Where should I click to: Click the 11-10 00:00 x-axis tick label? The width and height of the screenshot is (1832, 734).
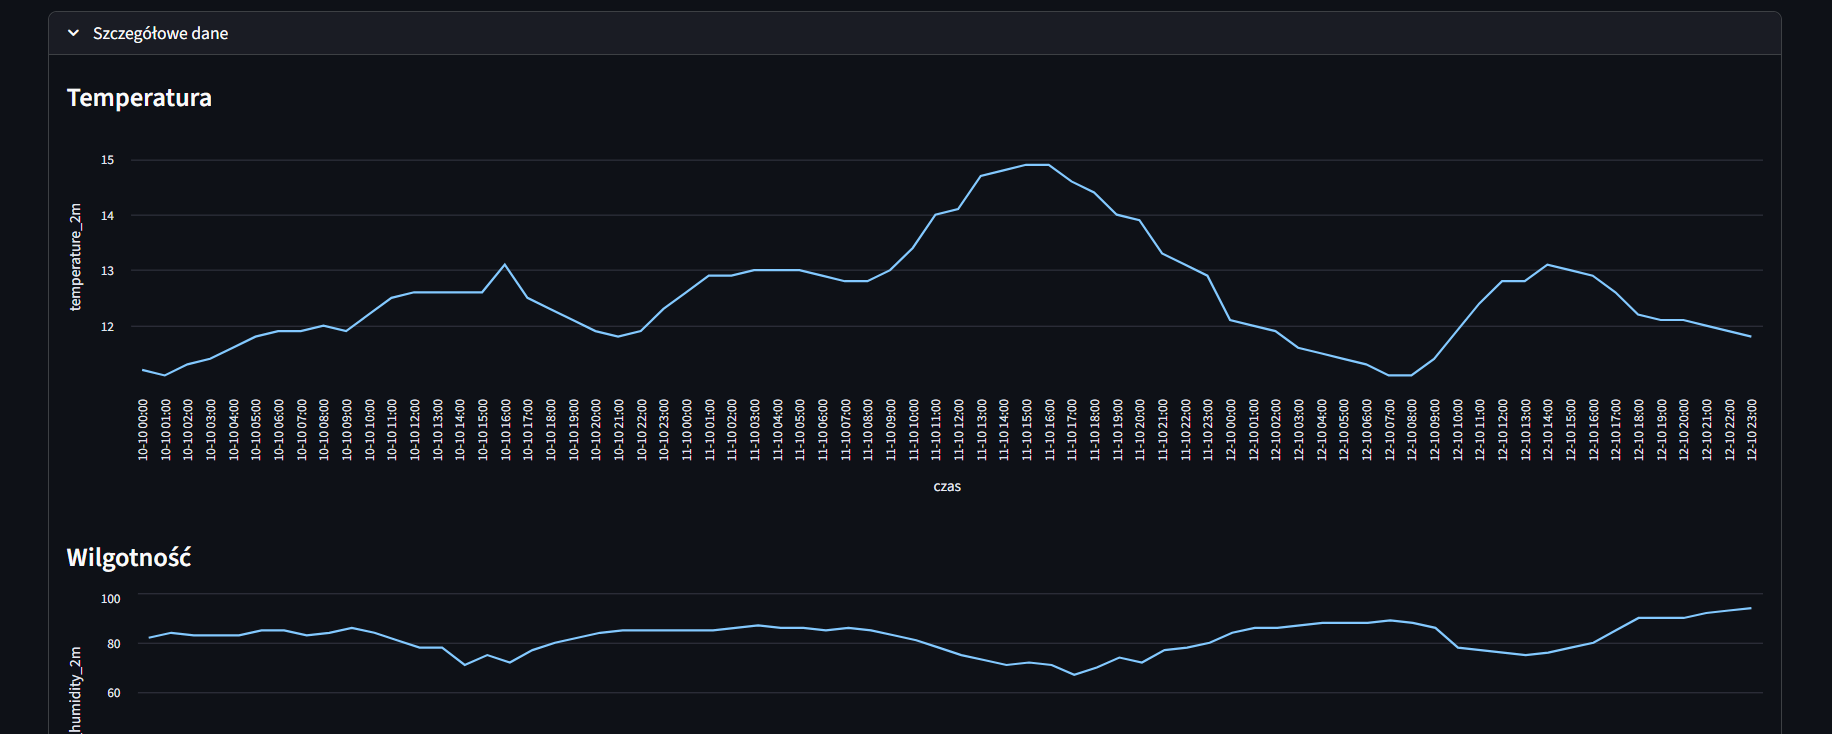(687, 430)
